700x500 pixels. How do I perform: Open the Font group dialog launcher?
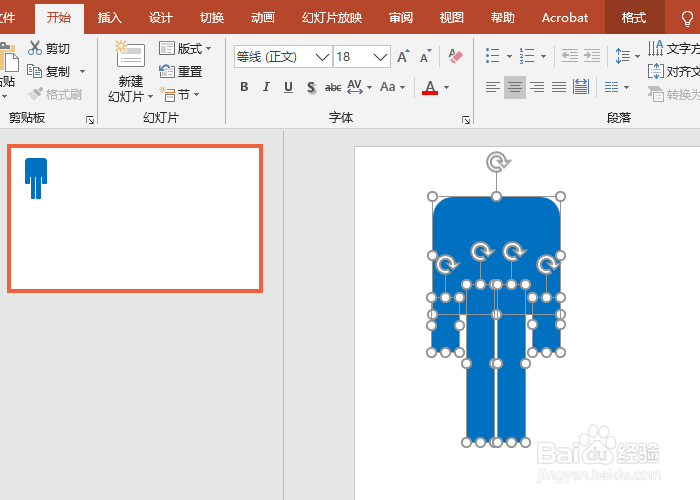[466, 120]
